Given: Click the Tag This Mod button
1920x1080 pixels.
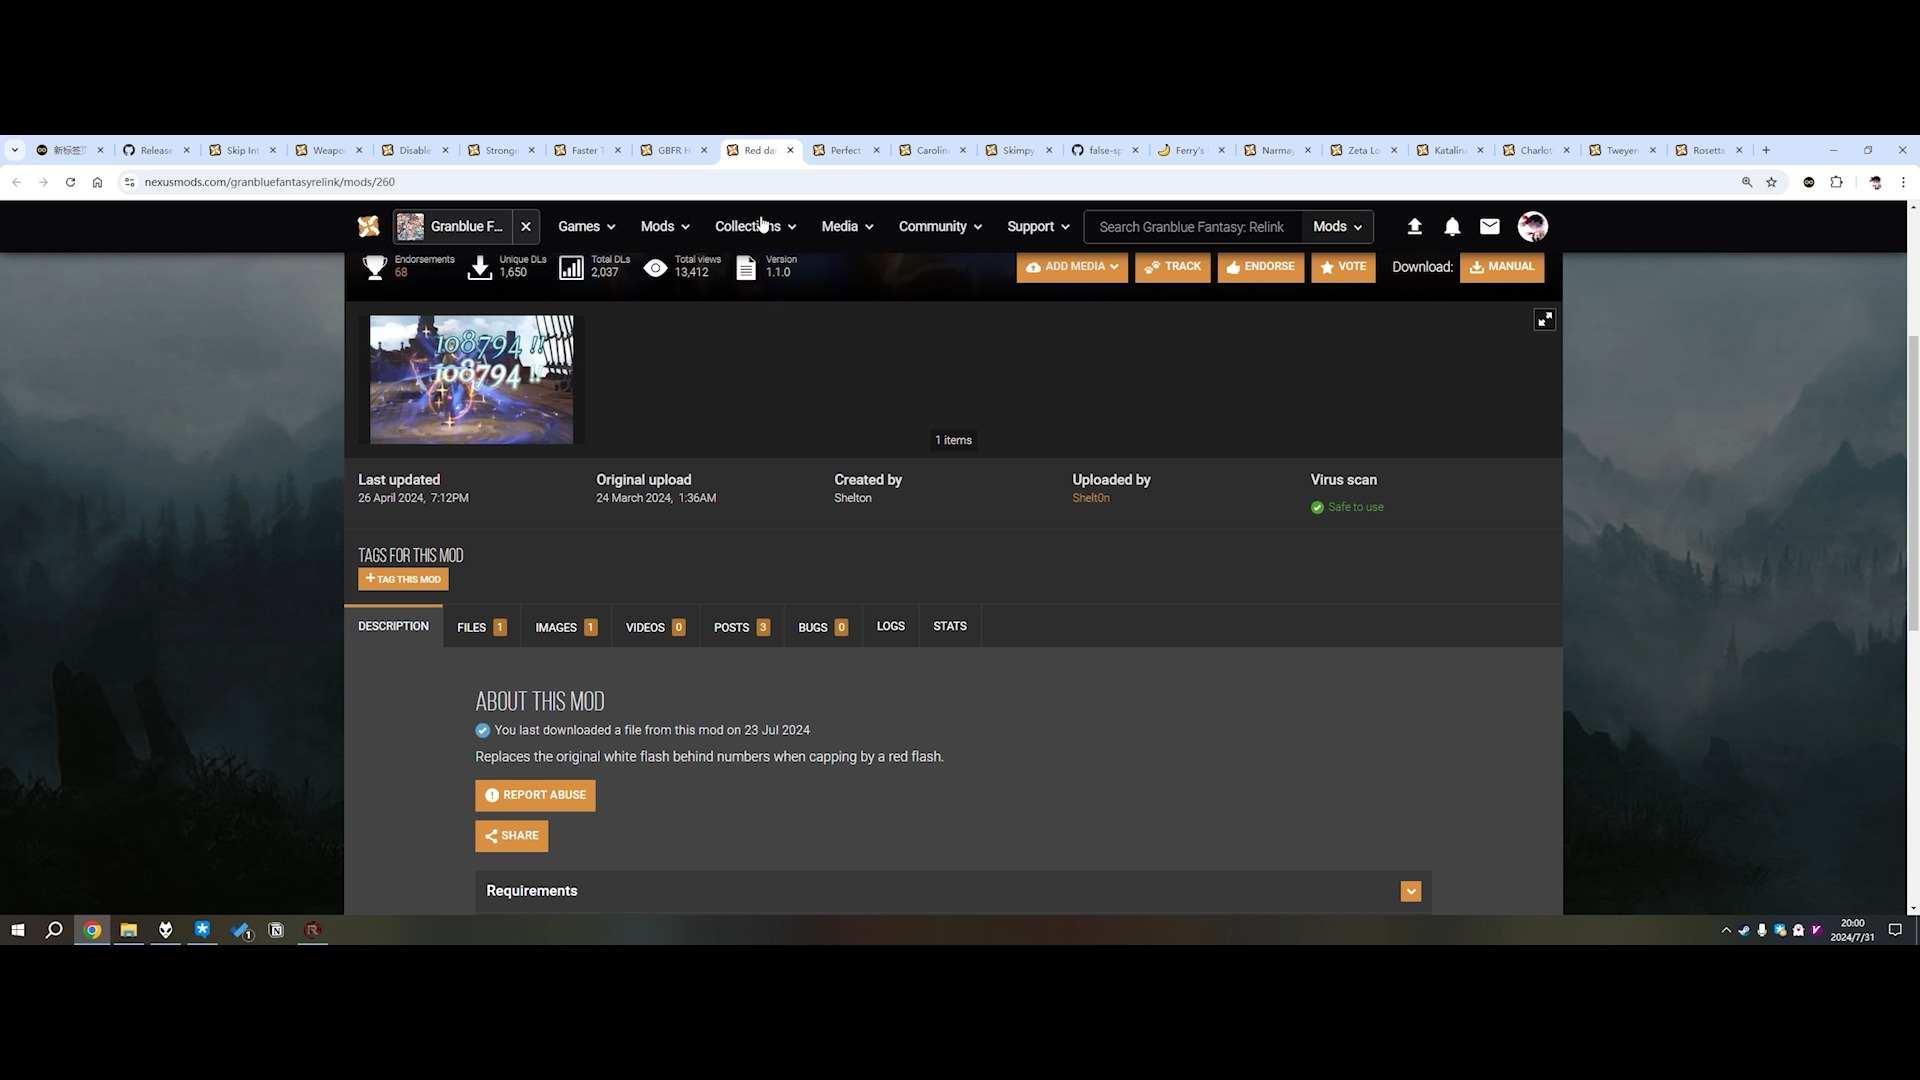Looking at the screenshot, I should [403, 579].
